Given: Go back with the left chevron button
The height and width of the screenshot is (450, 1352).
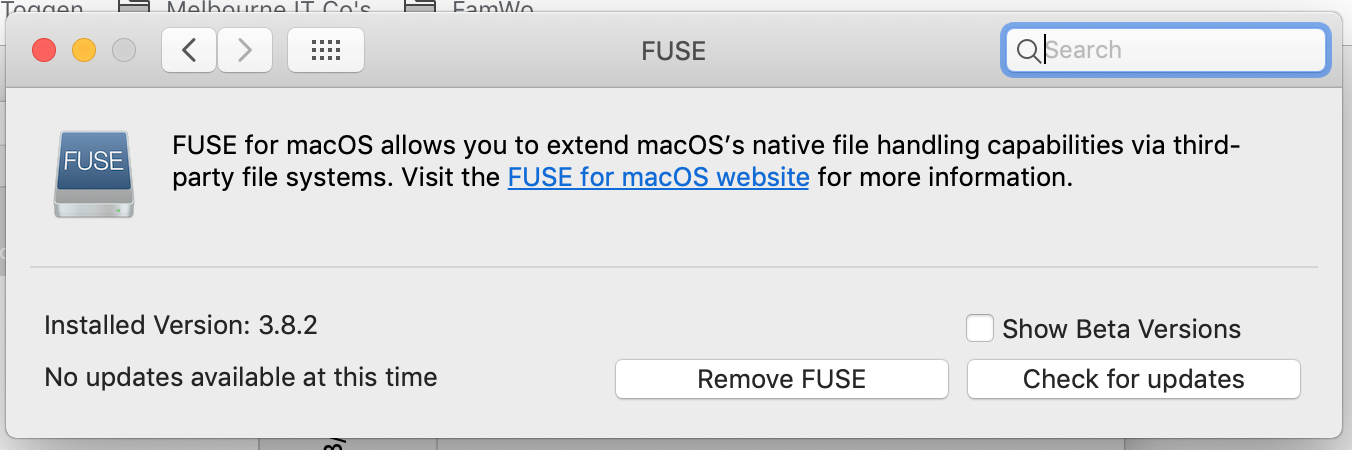Looking at the screenshot, I should pos(189,50).
